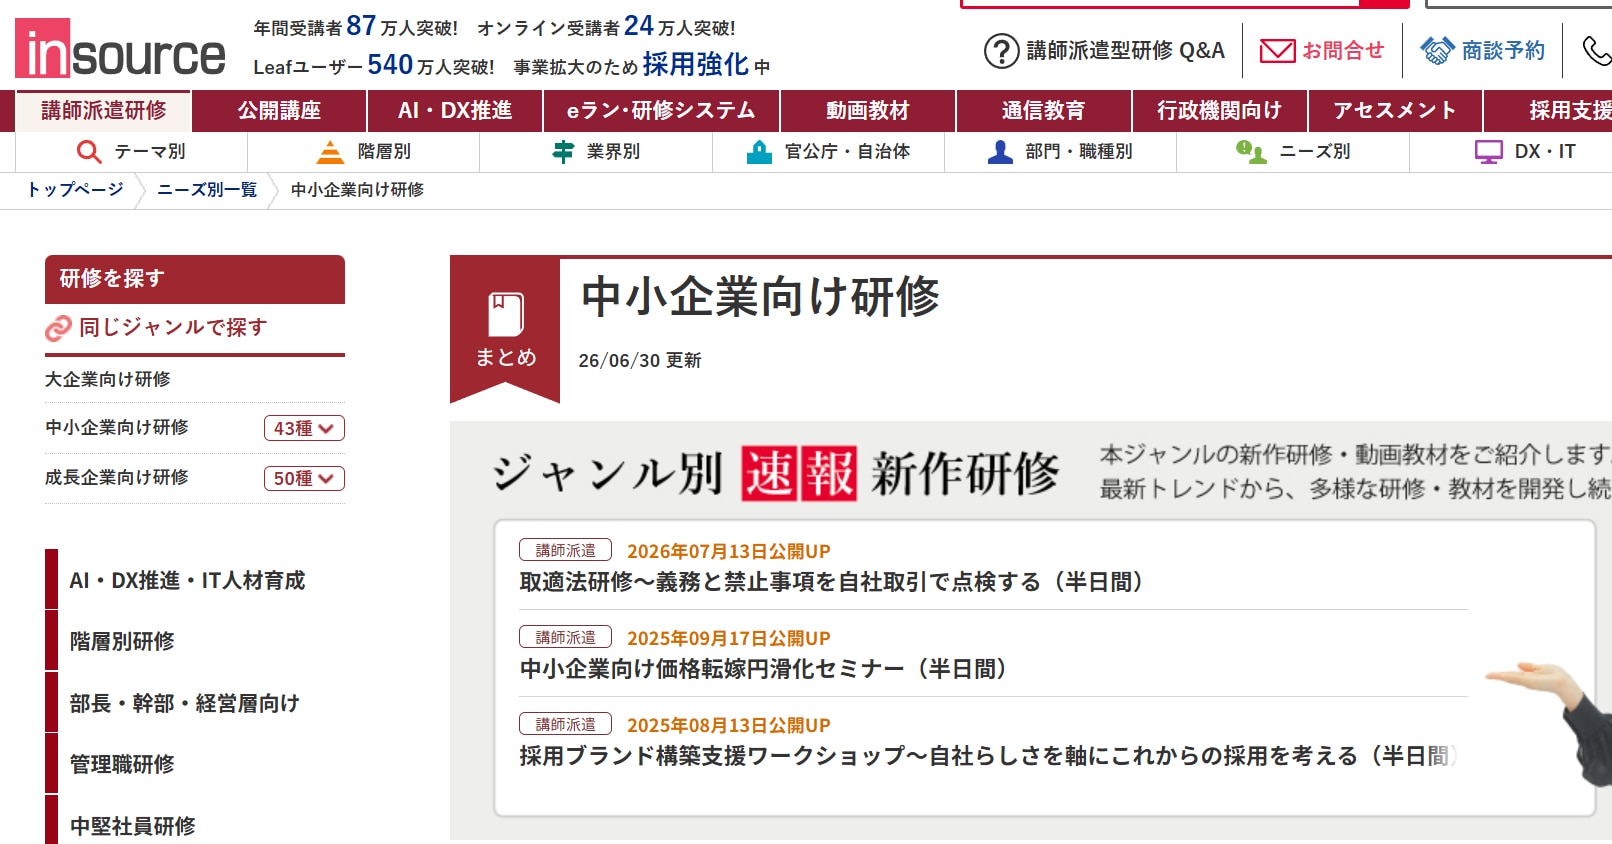Click the 講師派遣型研修 Q&A link
This screenshot has height=844, width=1612.
1125,51
